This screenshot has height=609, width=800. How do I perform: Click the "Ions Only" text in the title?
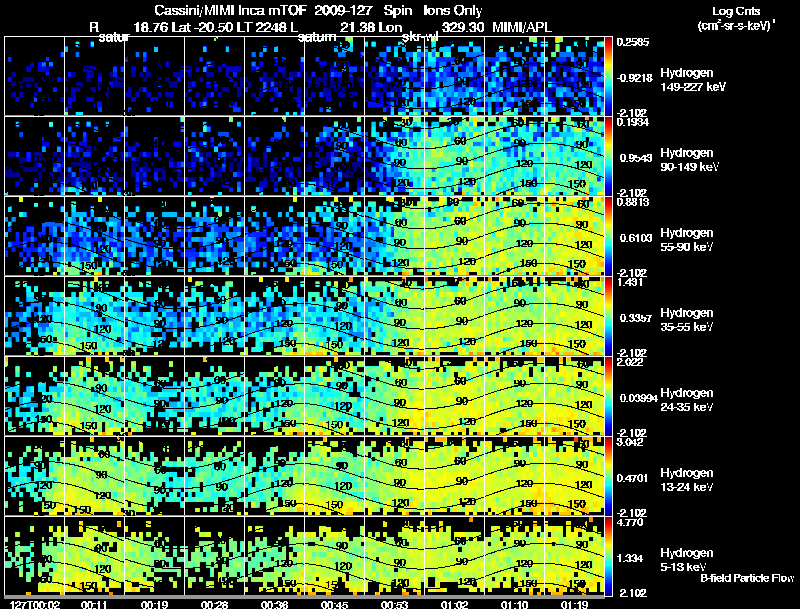pos(453,10)
